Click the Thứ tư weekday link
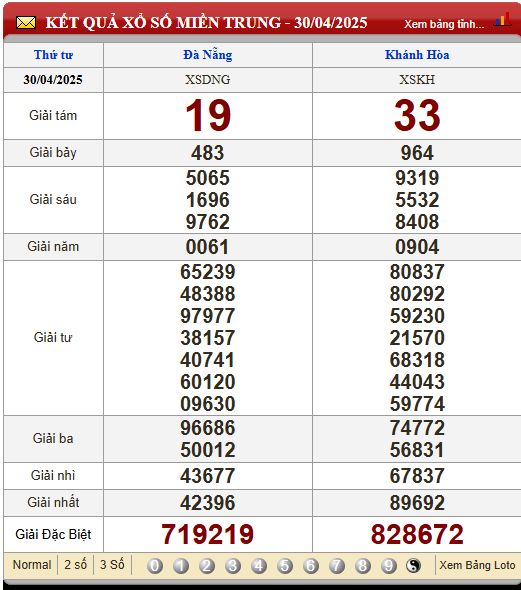The image size is (521, 590). 53,55
